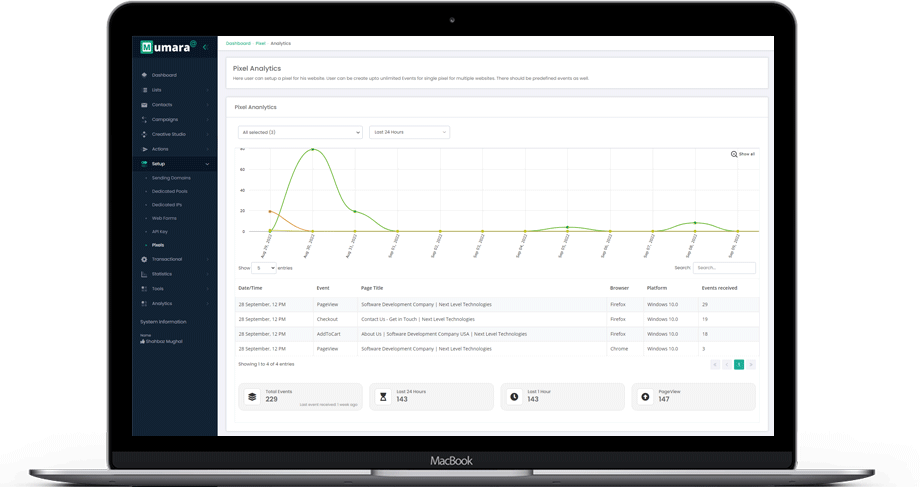Open the All selected (3) dropdown
The width and height of the screenshot is (920, 487).
tap(300, 132)
